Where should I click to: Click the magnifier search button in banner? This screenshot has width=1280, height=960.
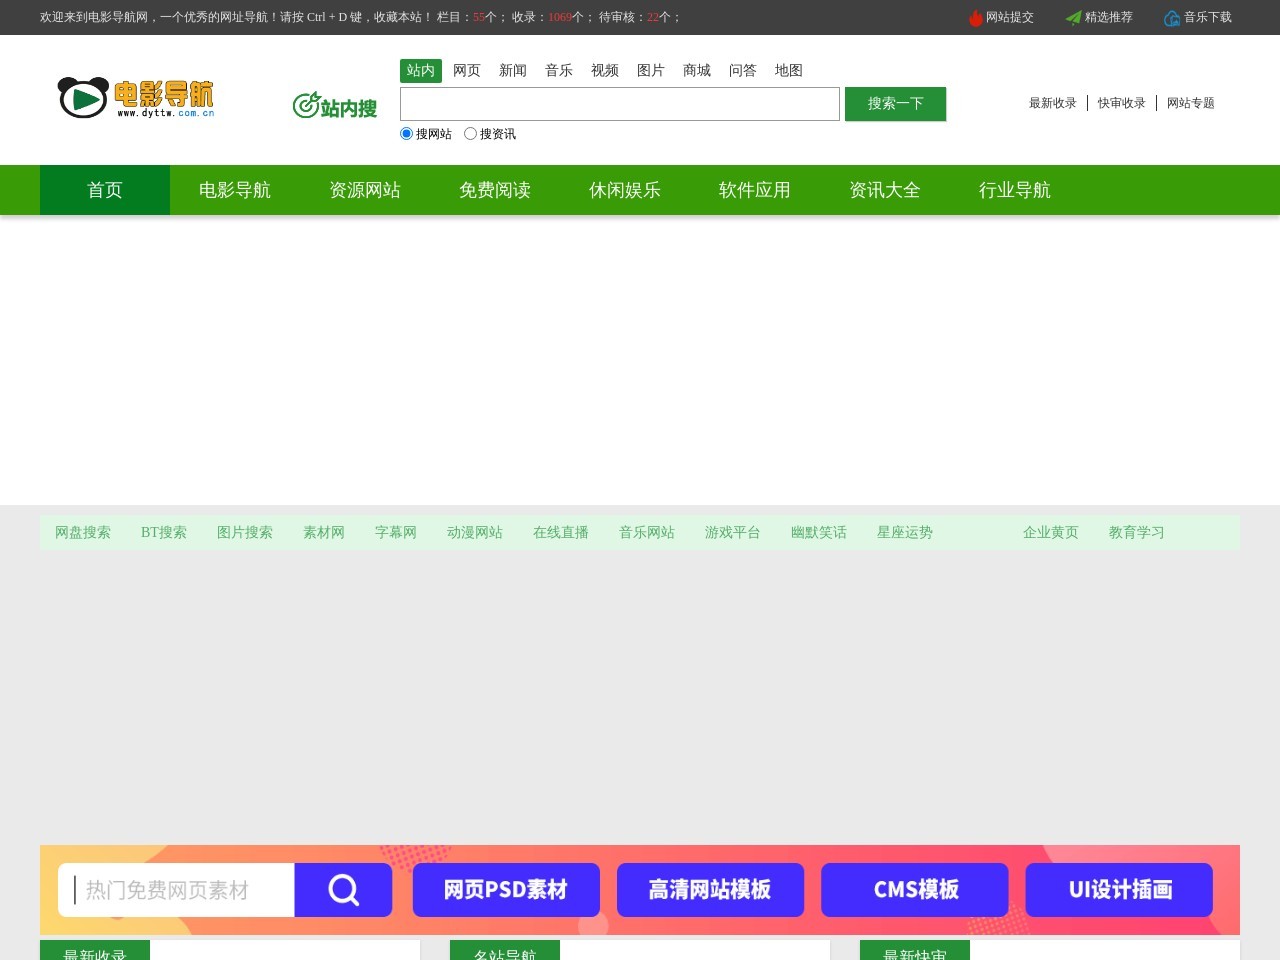click(343, 890)
